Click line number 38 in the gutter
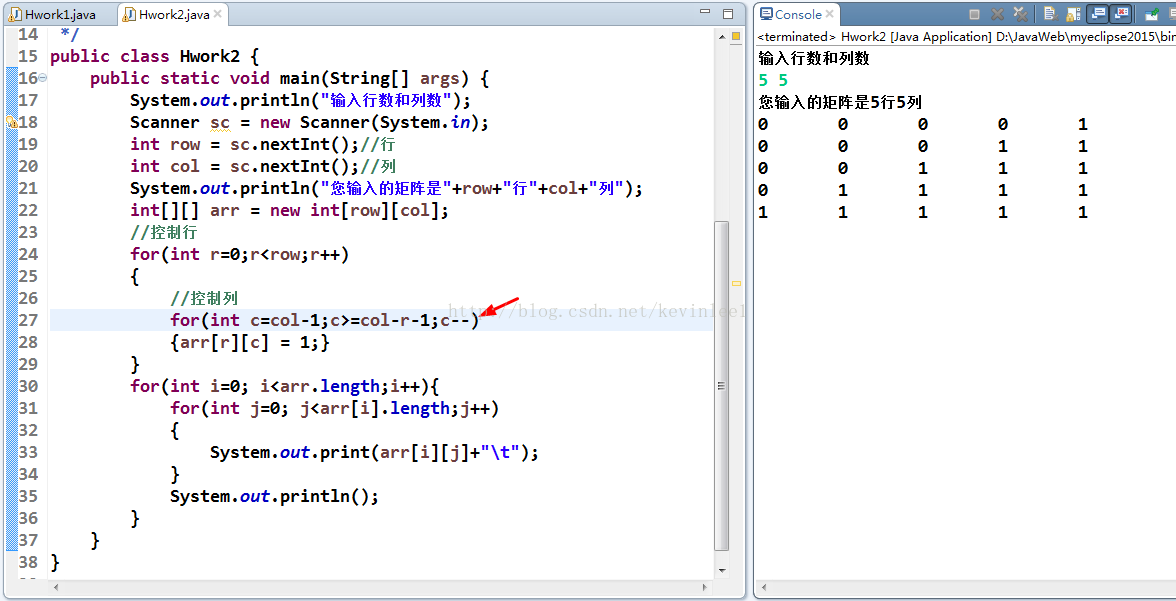 click(x=28, y=561)
